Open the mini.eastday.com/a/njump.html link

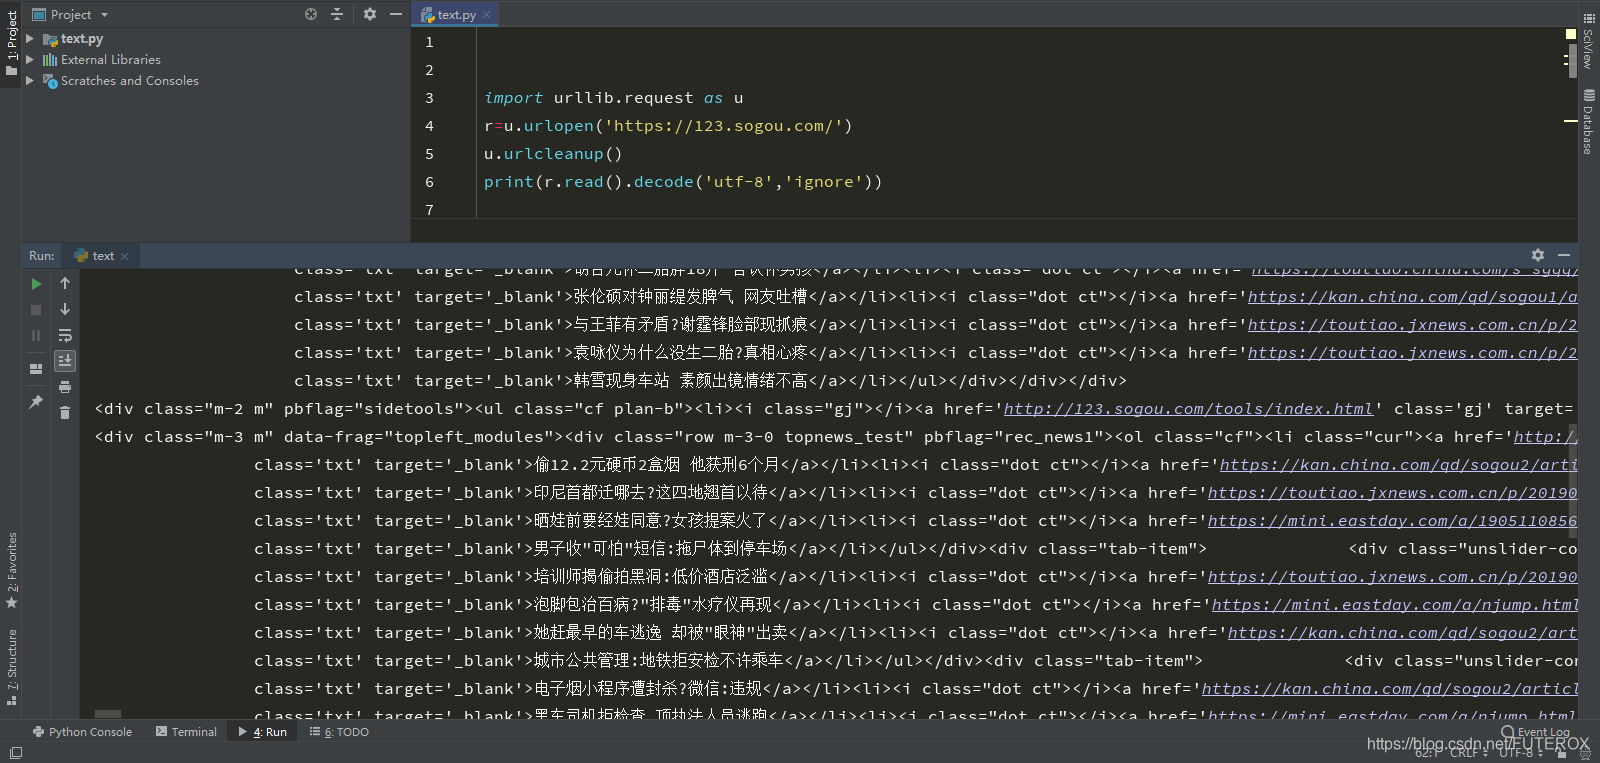(1394, 605)
